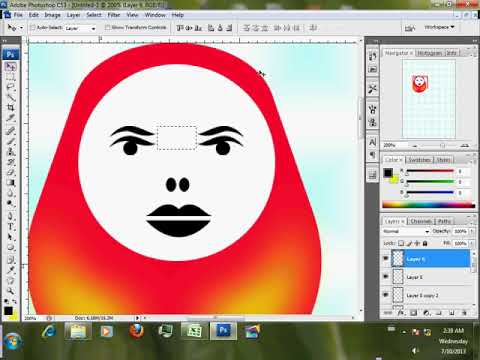
Task: Open the Window menu
Action: pos(155,15)
